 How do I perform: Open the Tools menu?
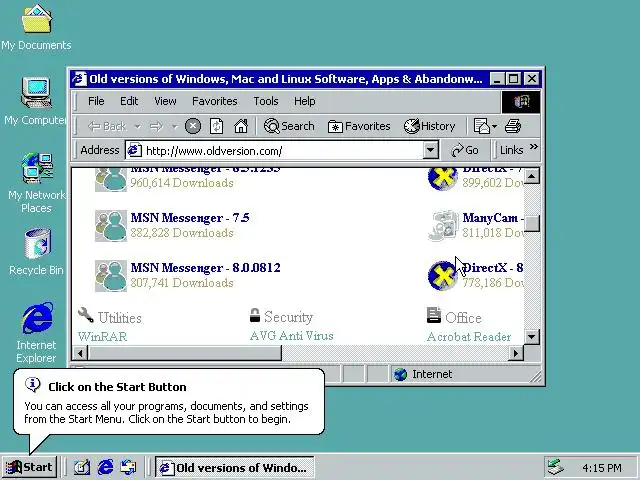(x=266, y=101)
